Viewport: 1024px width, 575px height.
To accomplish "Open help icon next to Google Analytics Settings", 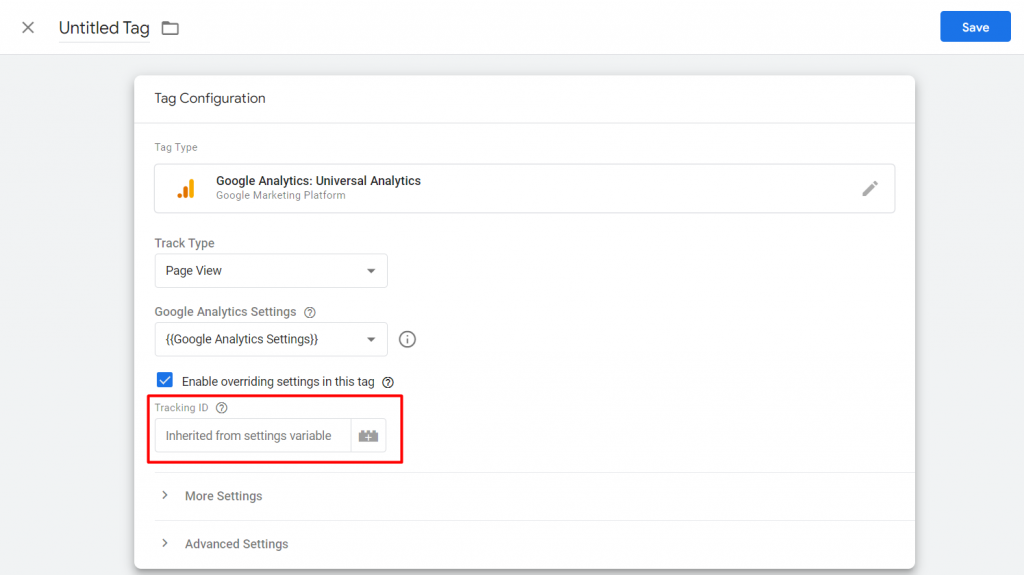I will pos(310,312).
